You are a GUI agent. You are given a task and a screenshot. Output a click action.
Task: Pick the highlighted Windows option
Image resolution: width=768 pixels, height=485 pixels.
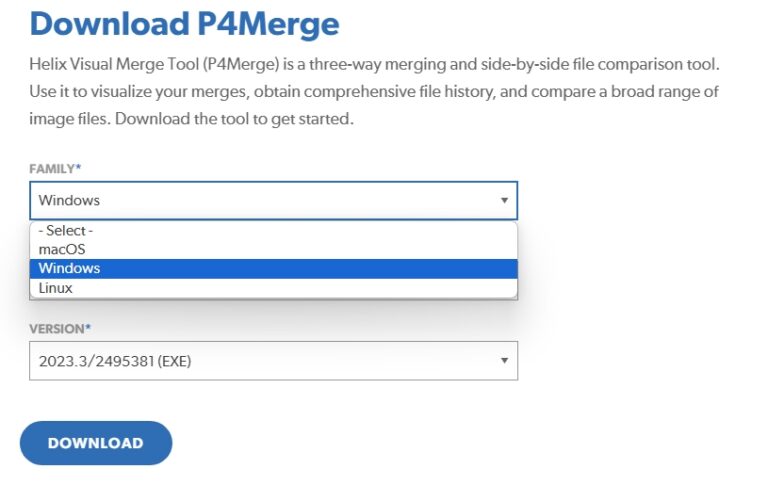click(x=70, y=268)
